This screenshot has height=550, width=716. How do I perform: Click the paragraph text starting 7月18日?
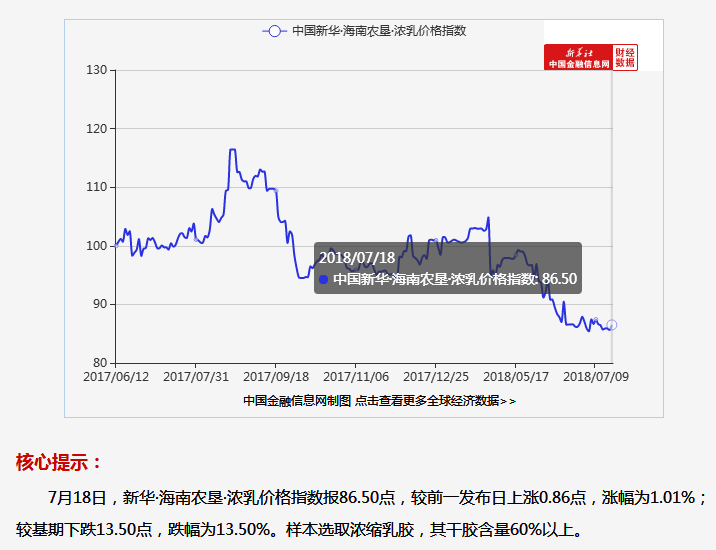click(361, 513)
